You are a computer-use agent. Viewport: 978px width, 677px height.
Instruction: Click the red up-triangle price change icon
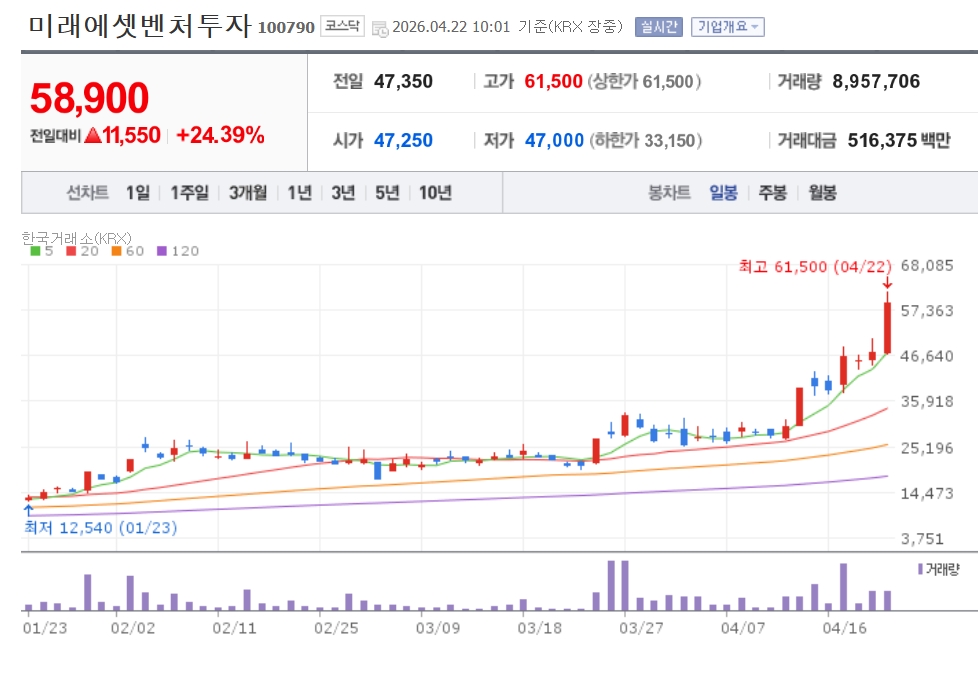(x=92, y=135)
